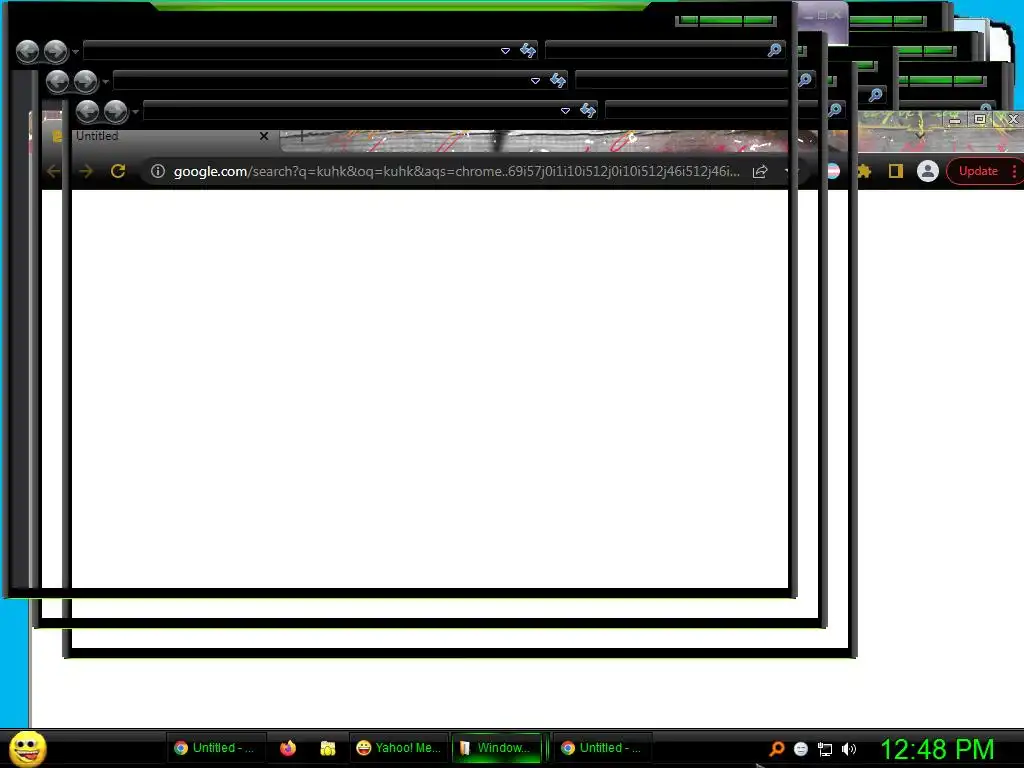
Task: Click magnifier icon in third cascaded Explorer window
Action: coord(835,110)
